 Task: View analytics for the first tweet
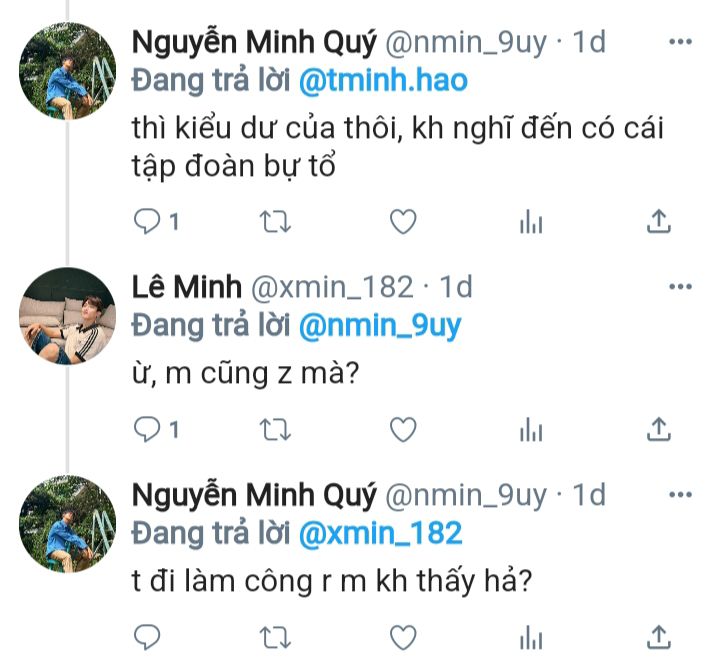[530, 223]
